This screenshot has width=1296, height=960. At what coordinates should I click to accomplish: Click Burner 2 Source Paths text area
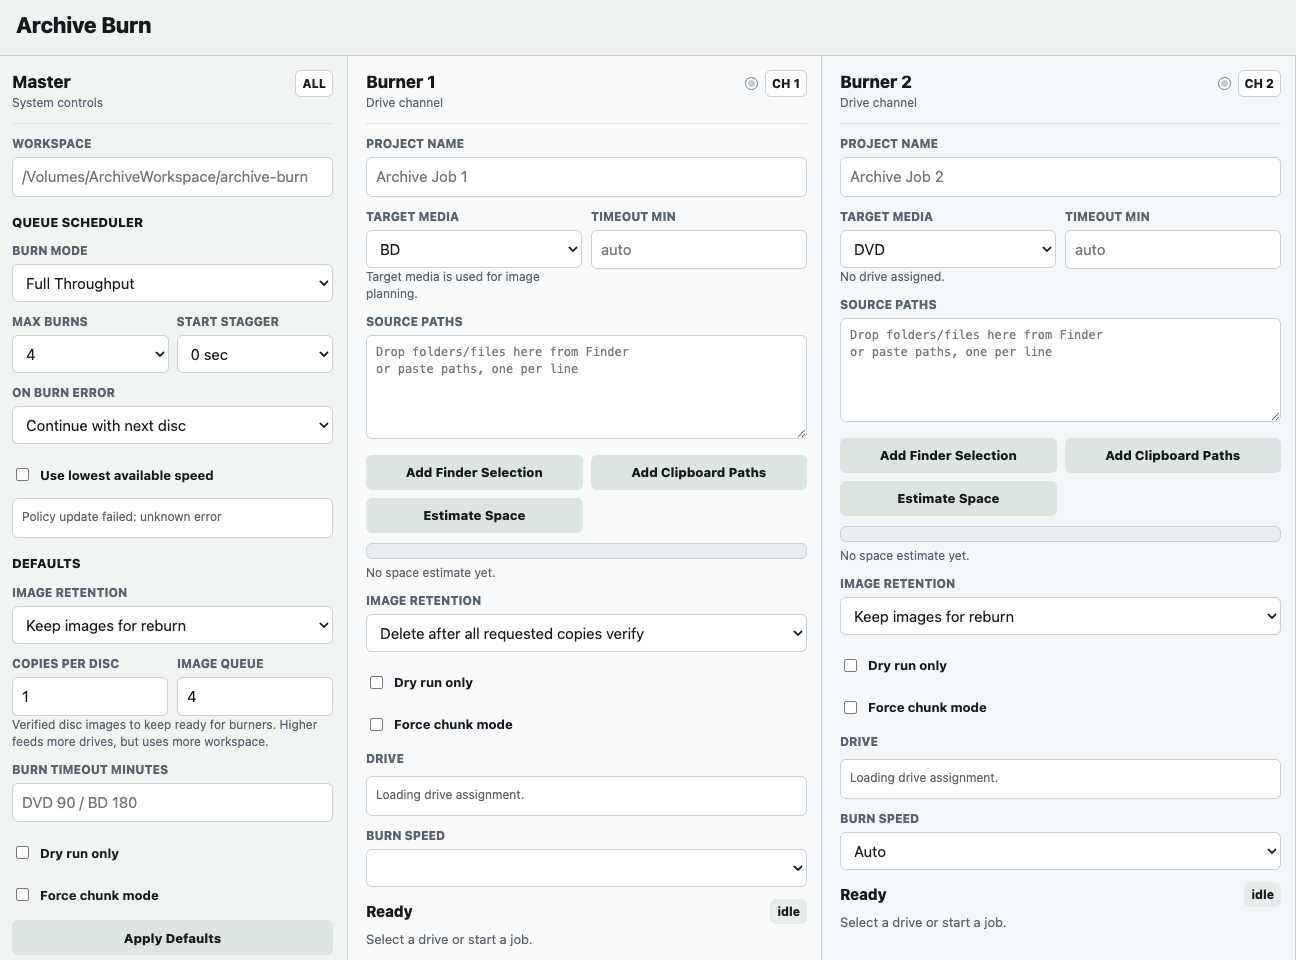(1060, 370)
